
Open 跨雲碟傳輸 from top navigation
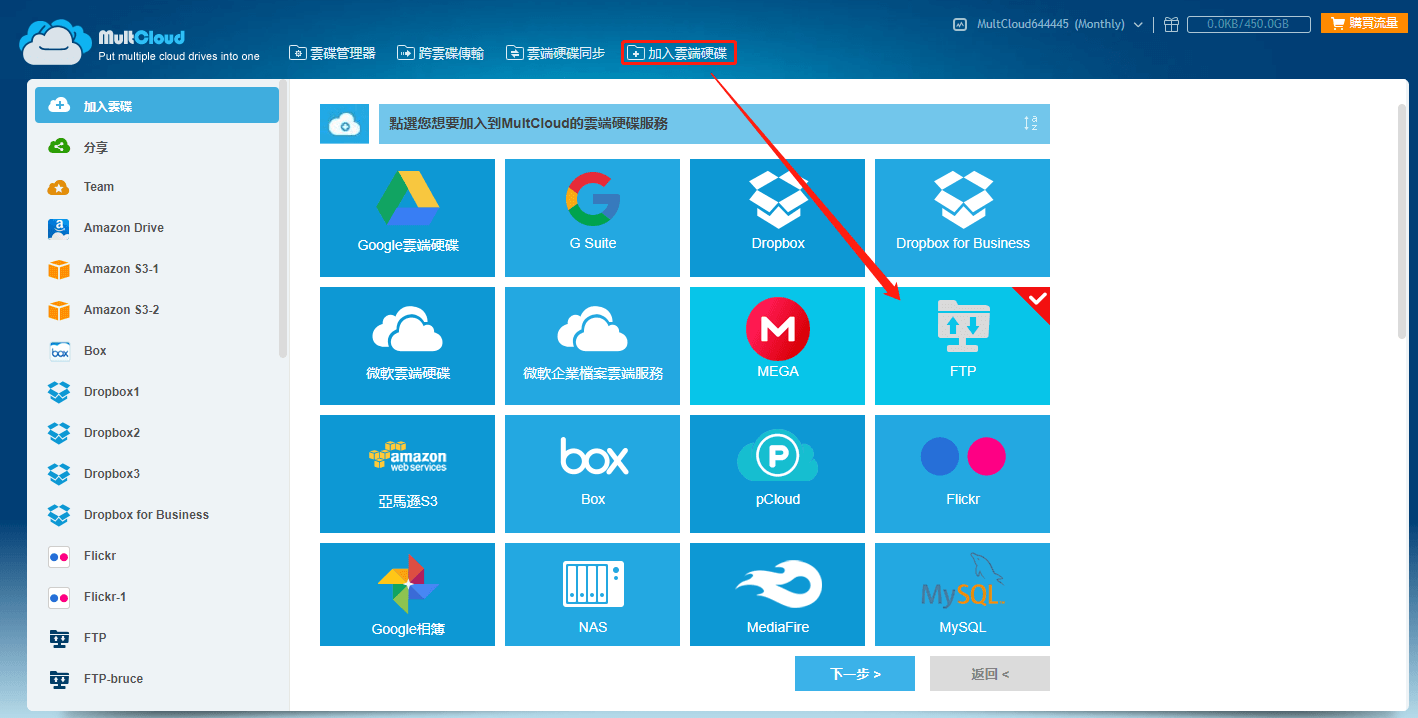(x=440, y=53)
